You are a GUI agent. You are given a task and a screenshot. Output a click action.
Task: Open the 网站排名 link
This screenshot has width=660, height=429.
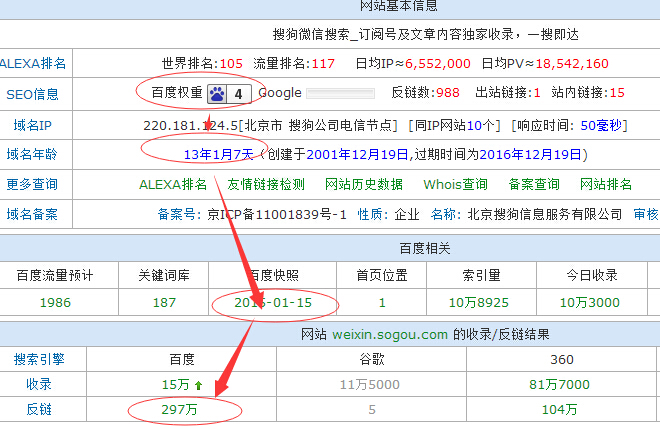pyautogui.click(x=606, y=184)
